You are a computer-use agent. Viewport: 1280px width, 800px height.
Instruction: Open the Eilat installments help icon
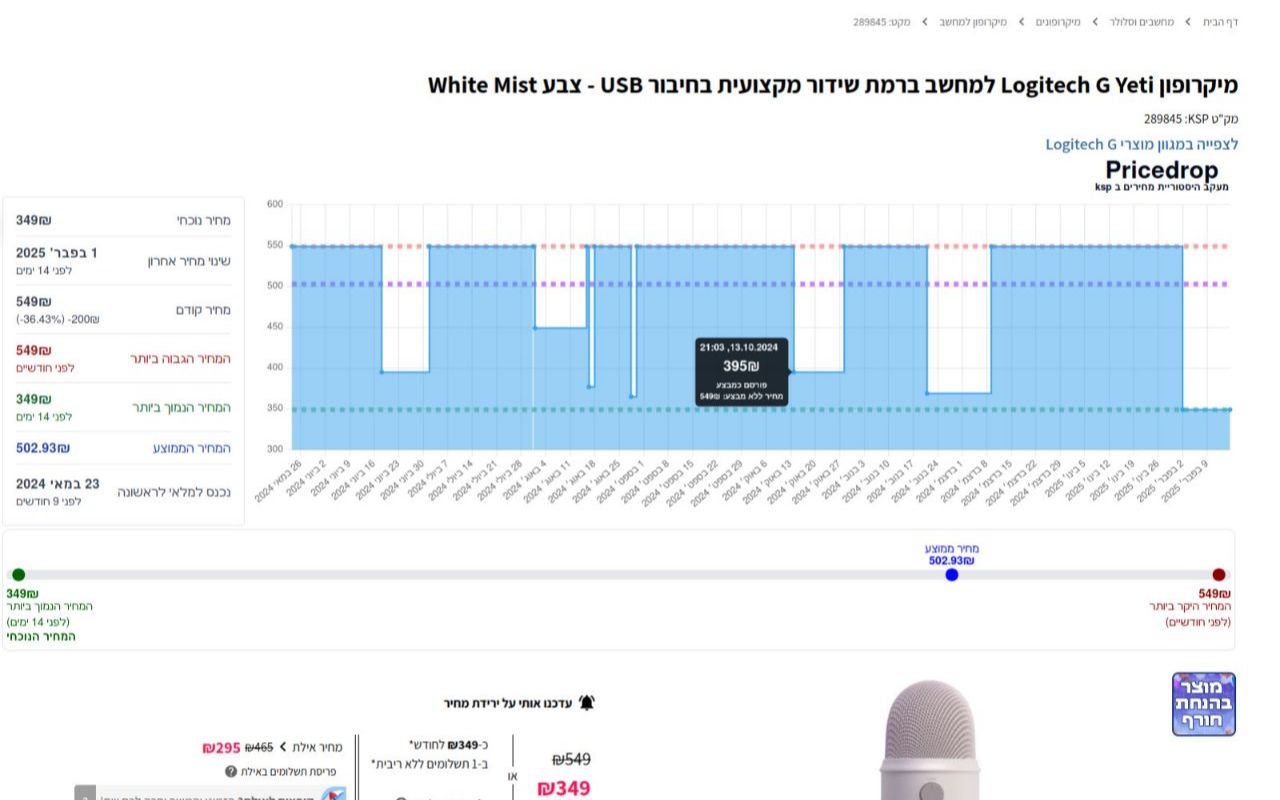[x=231, y=772]
